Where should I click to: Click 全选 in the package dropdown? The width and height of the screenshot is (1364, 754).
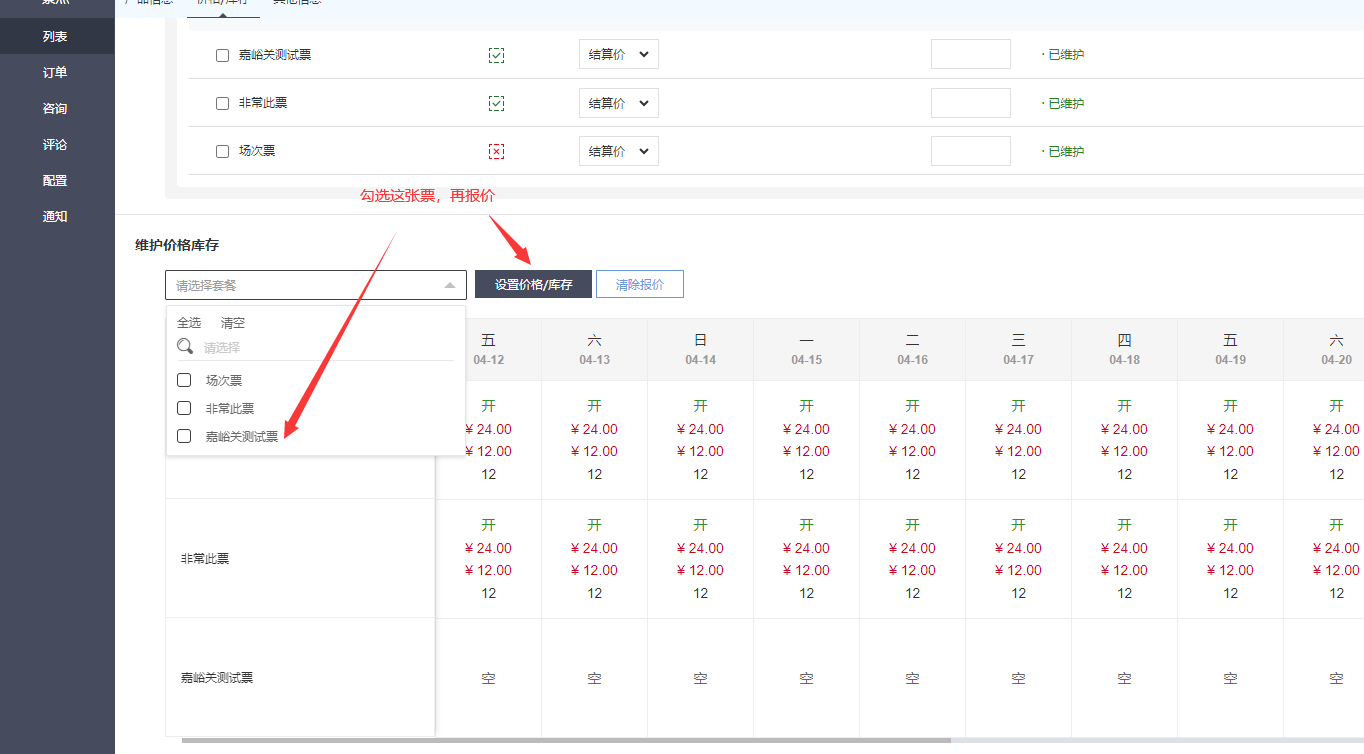[x=189, y=323]
